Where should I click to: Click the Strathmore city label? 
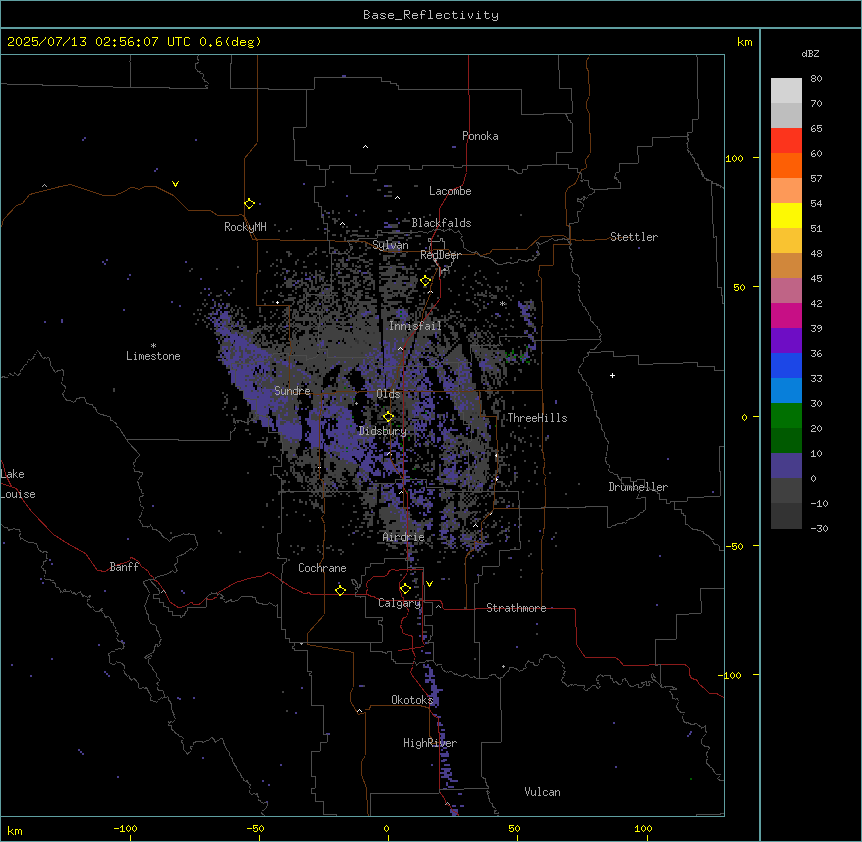tap(516, 608)
